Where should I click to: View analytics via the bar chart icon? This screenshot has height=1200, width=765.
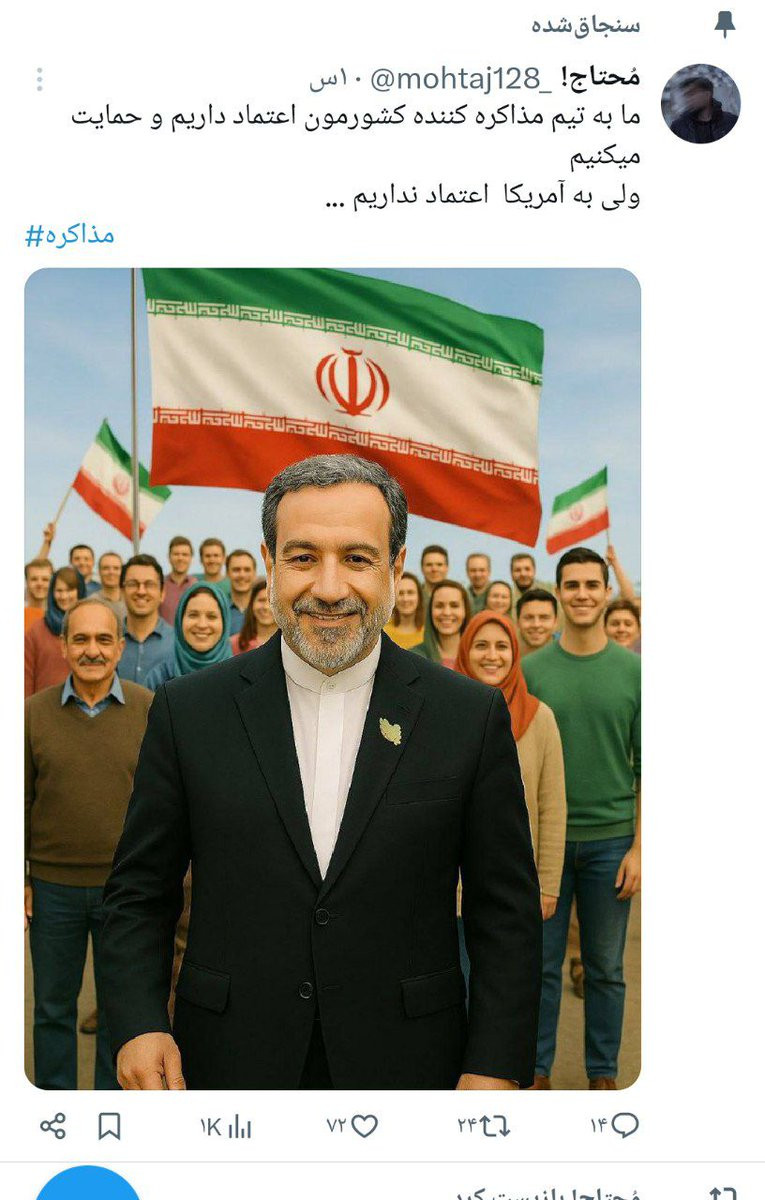[239, 1127]
